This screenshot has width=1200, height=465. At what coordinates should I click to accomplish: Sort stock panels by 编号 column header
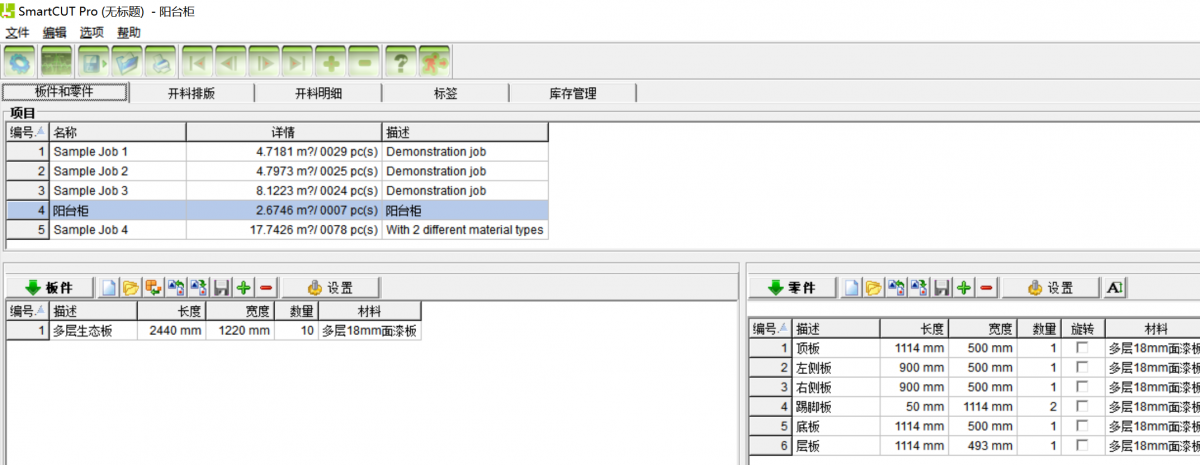coord(27,311)
